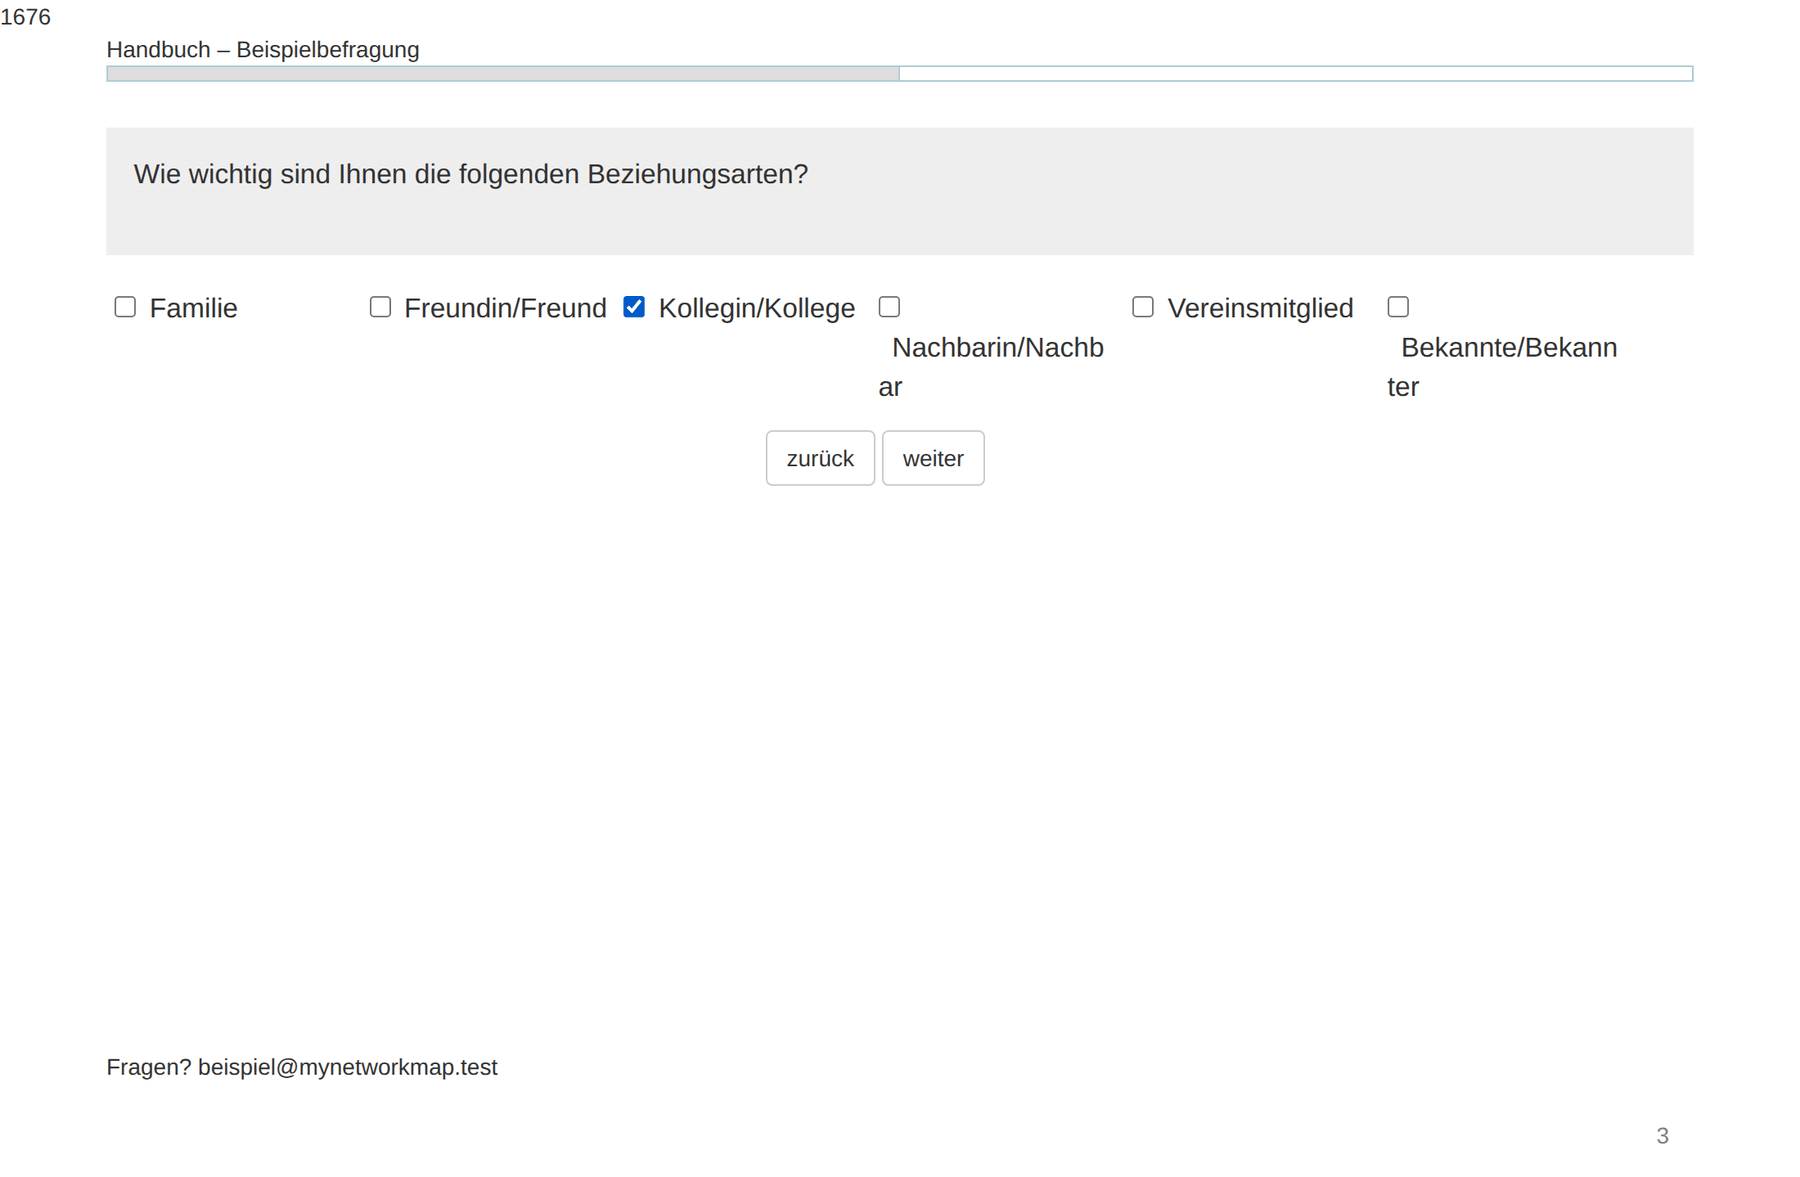The image size is (1800, 1177).
Task: Click the Handbuch – Beispielbefragung title
Action: coord(263,50)
